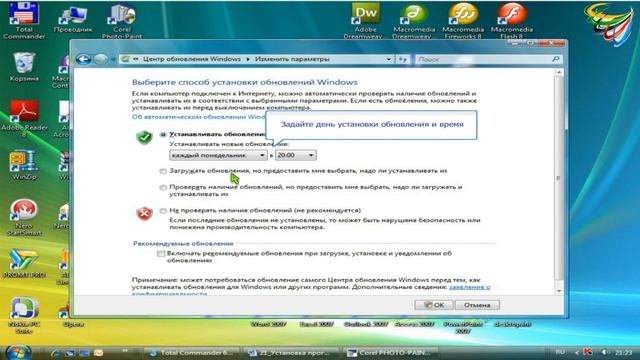Screen dimensions: 640x360
Task: Click the window scrollbar up arrow
Action: pos(559,73)
